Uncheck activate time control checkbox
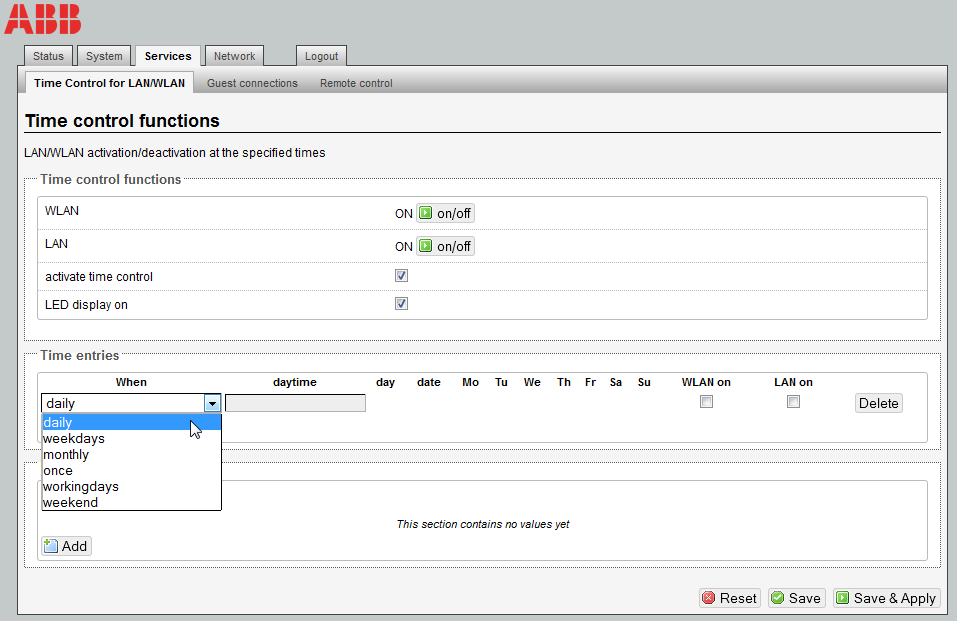Screen dimensions: 957x621 point(401,276)
